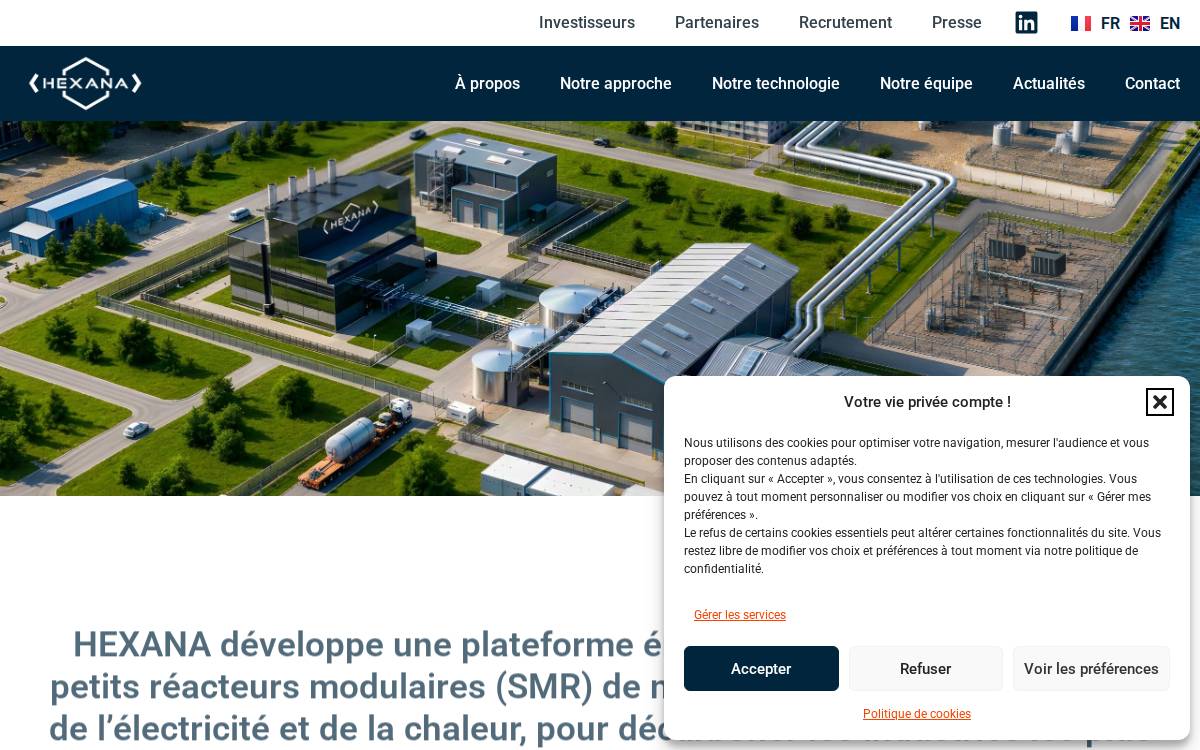Select the French flag icon

click(1081, 23)
